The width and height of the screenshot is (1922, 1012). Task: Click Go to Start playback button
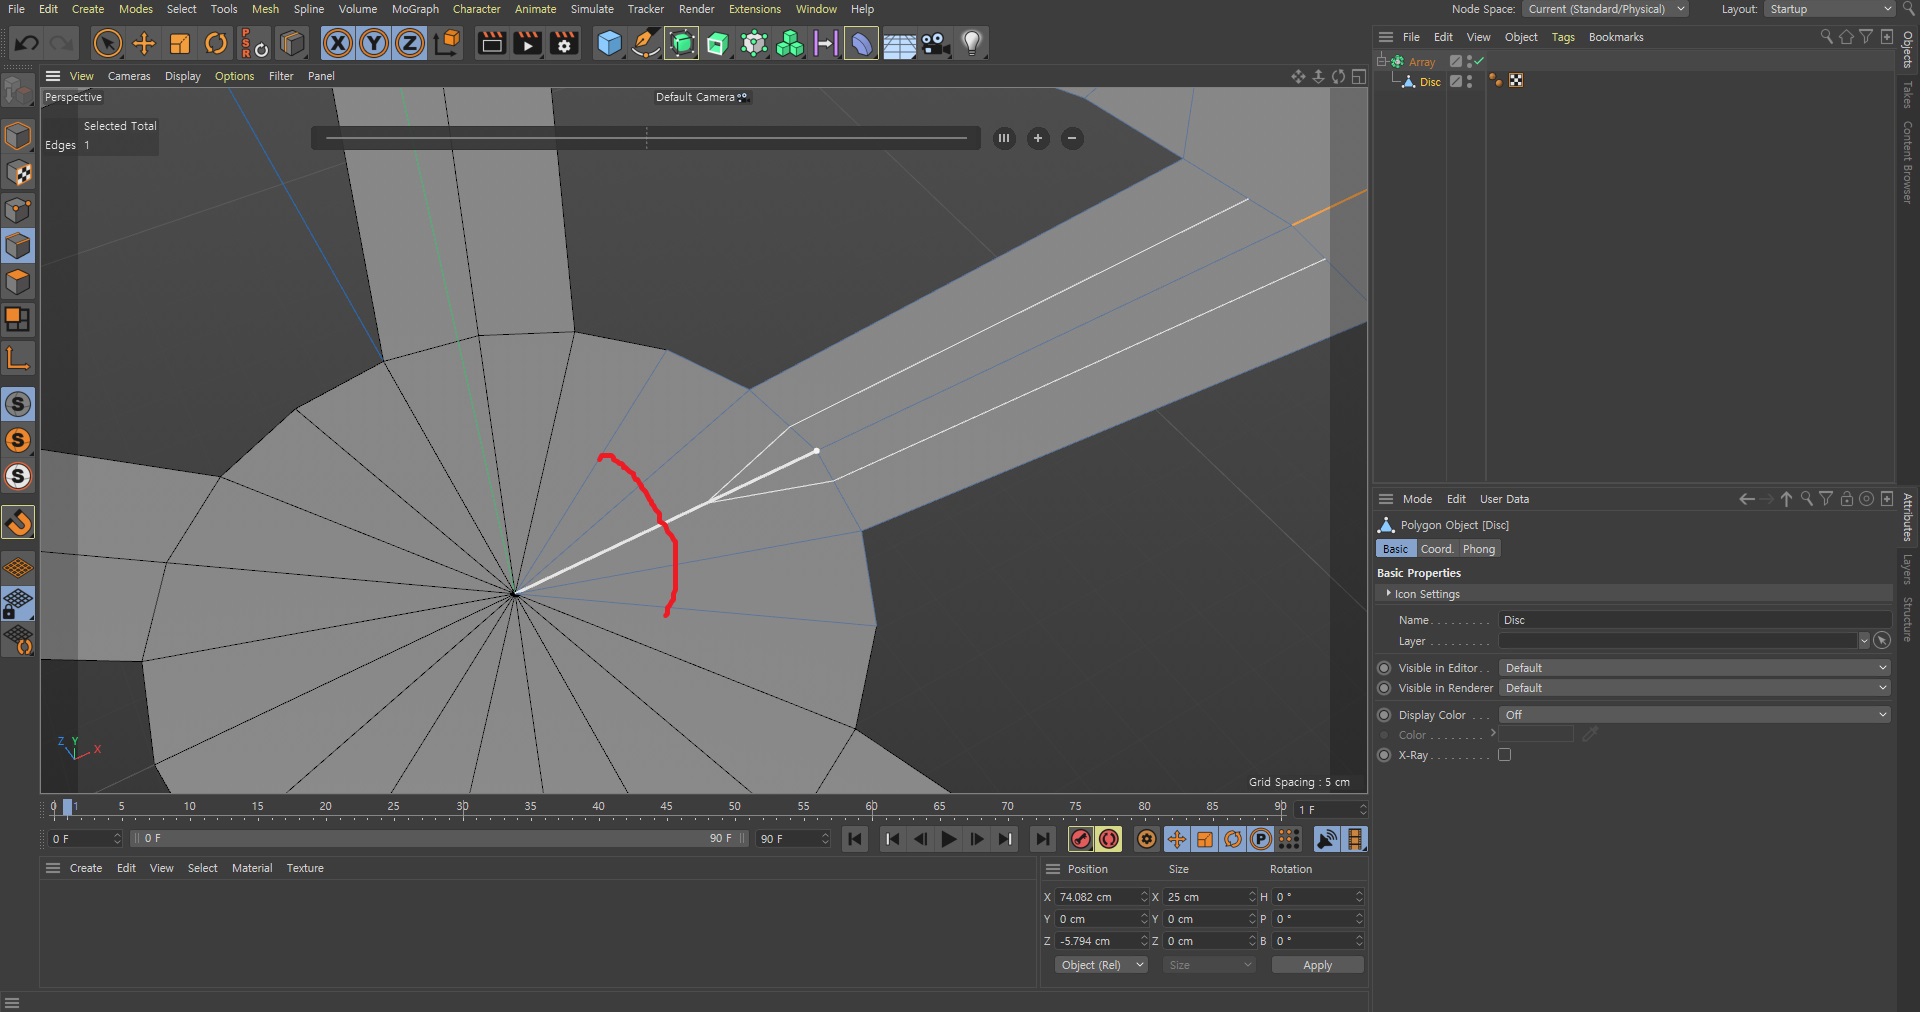[854, 839]
